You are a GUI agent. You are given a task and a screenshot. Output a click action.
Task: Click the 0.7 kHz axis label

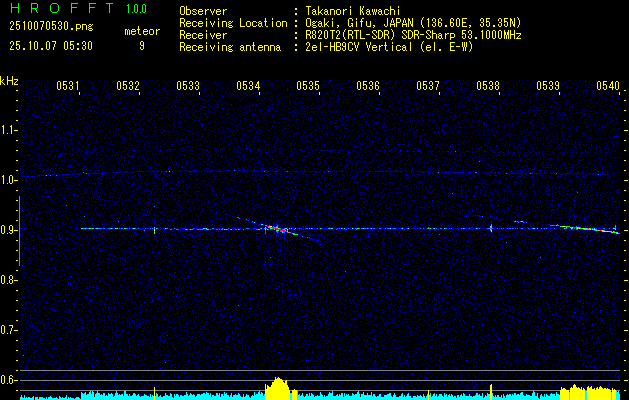point(8,330)
